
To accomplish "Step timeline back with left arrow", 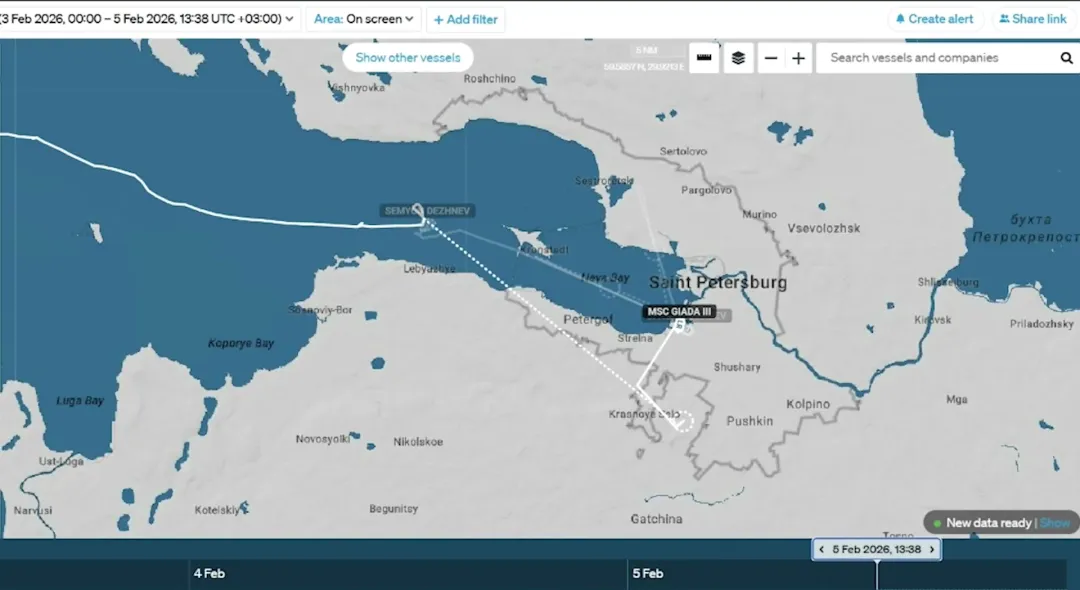I will [821, 549].
